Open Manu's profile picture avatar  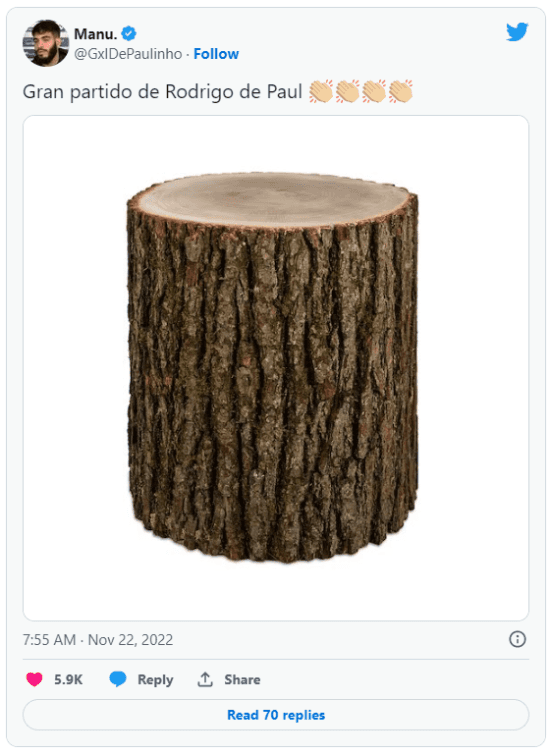click(46, 43)
